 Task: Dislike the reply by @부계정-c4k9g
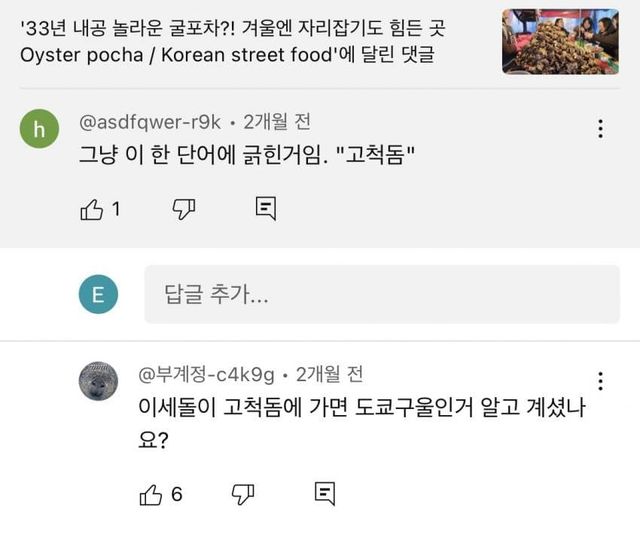pos(243,493)
